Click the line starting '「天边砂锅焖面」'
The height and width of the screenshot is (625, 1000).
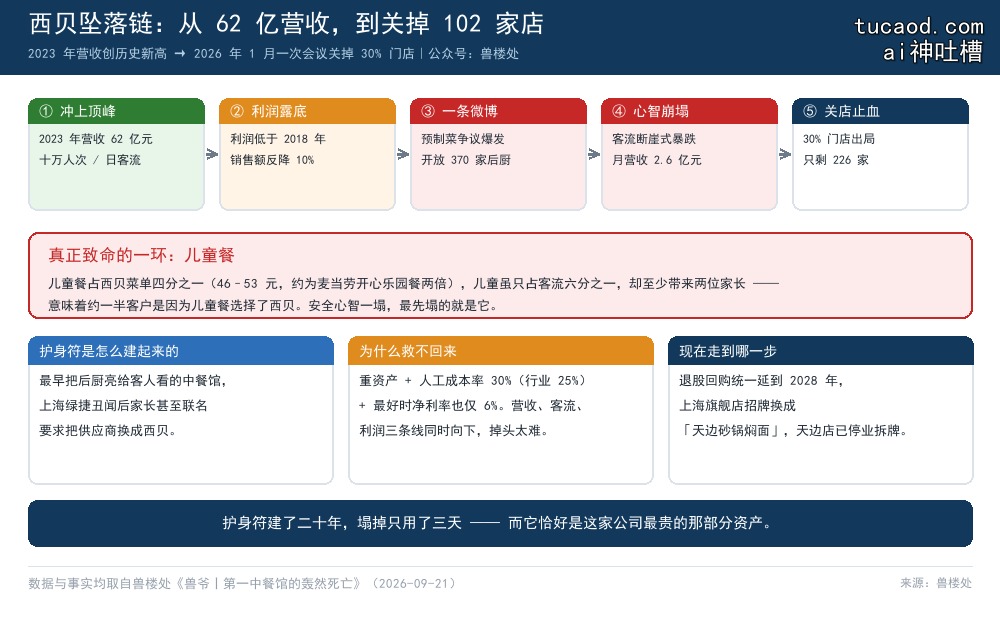pos(793,430)
